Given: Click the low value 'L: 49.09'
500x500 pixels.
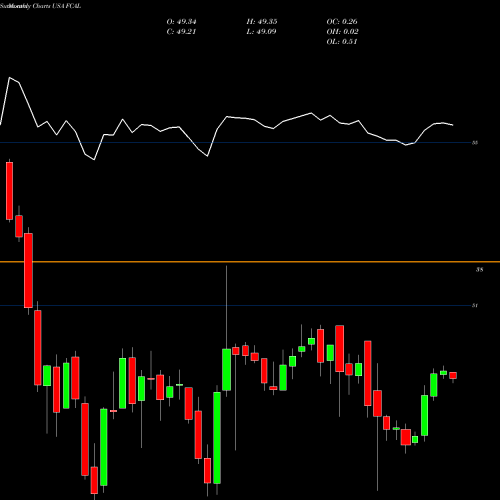Looking at the screenshot, I should (x=261, y=32).
